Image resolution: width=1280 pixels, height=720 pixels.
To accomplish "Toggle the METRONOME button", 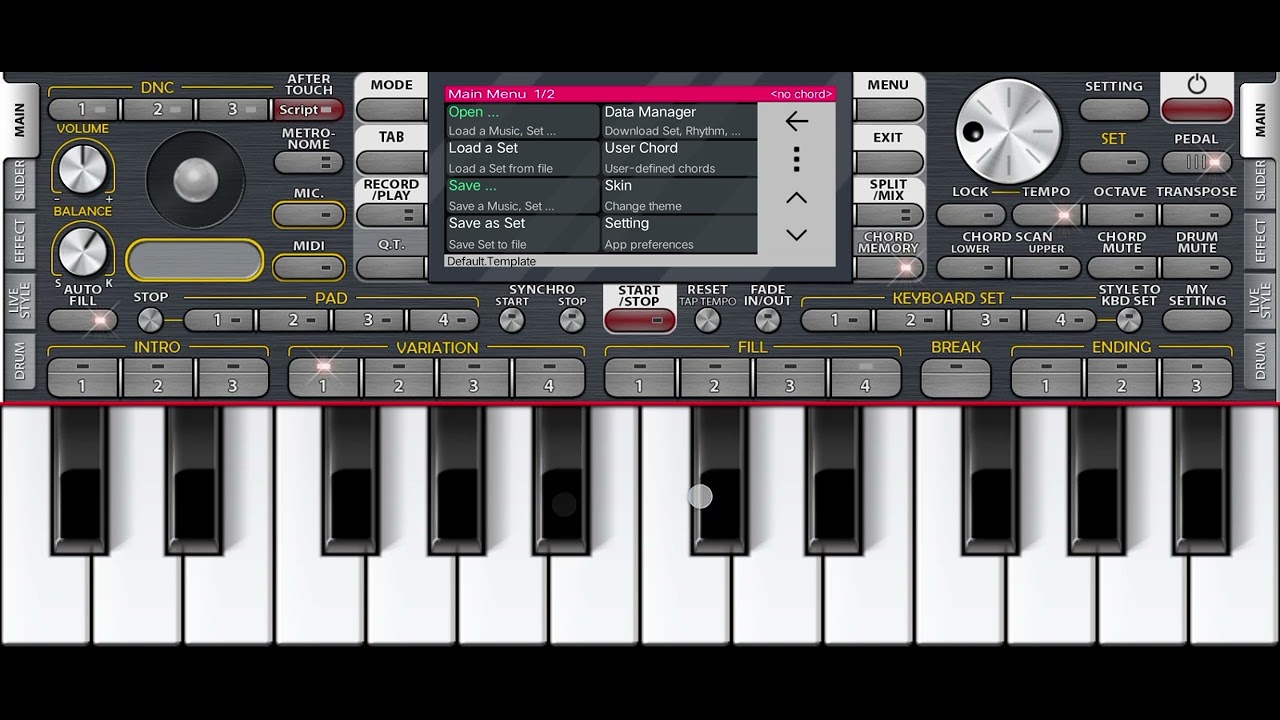I will (308, 163).
